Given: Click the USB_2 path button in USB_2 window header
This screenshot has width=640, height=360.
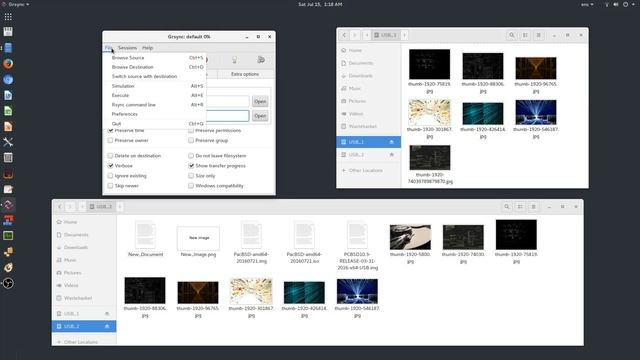Looking at the screenshot, I should click(101, 207).
